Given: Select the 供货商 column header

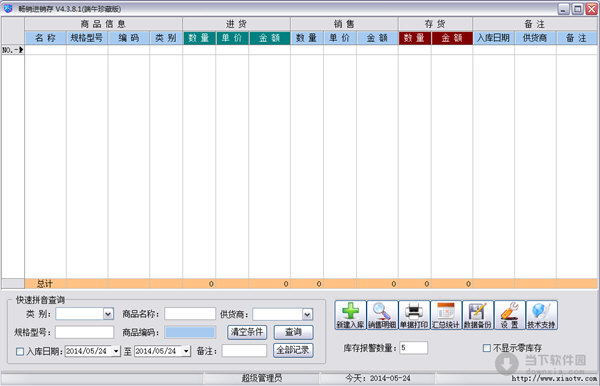Looking at the screenshot, I should [x=535, y=38].
